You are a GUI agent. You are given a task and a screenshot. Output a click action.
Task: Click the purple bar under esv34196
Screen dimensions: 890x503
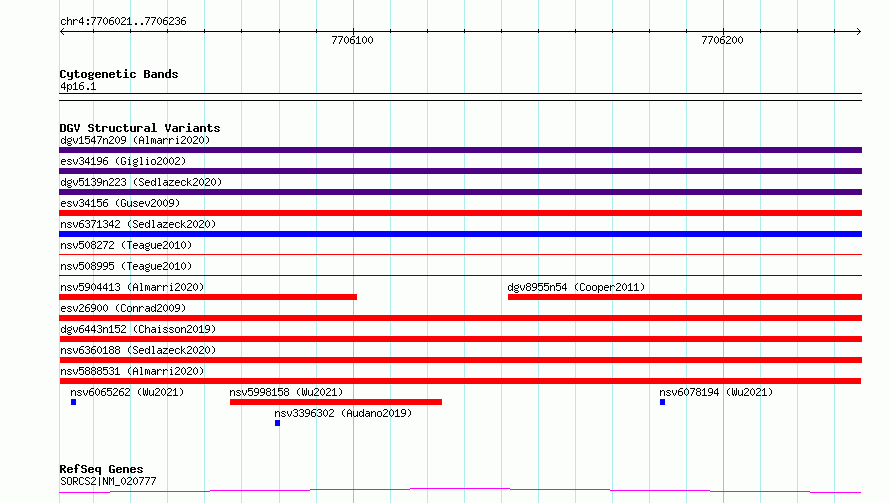pos(460,171)
